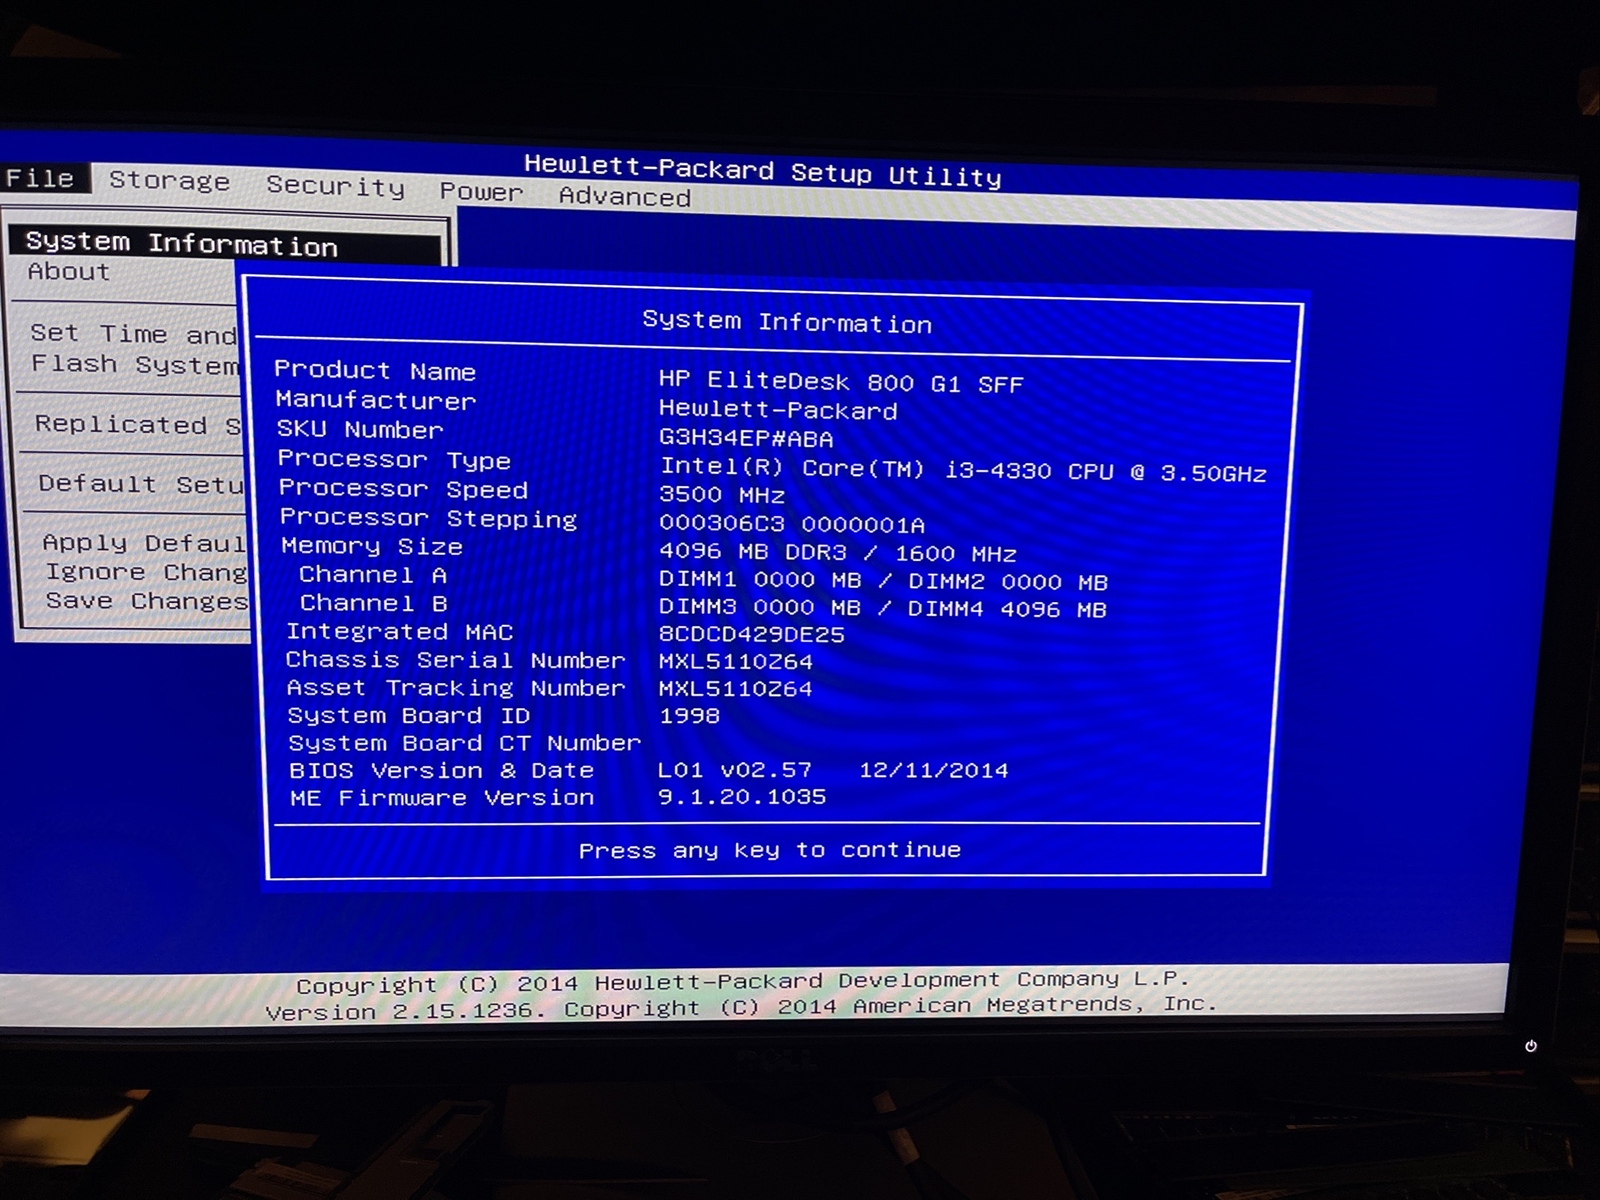Click the monitor power button indicator
Viewport: 1600px width, 1200px height.
tap(1531, 1046)
